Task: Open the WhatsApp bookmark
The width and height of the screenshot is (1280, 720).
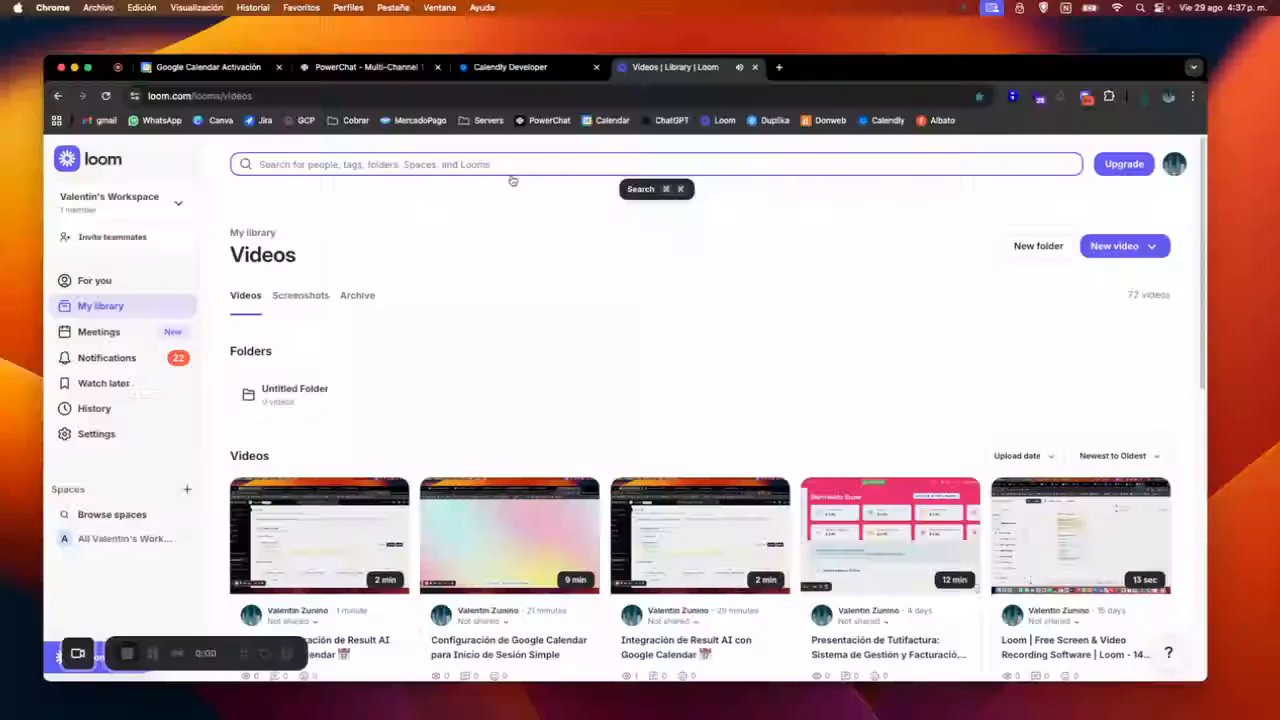Action: (154, 120)
